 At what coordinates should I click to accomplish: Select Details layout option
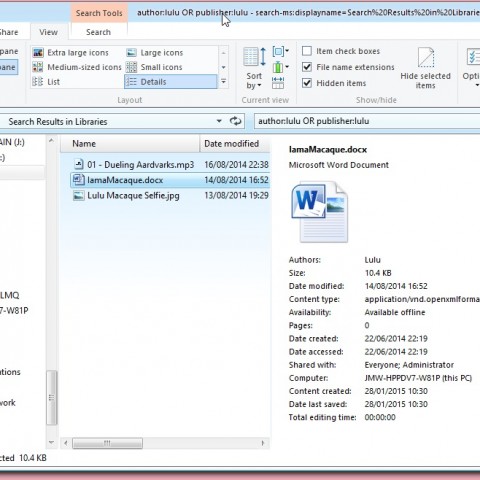[x=170, y=82]
